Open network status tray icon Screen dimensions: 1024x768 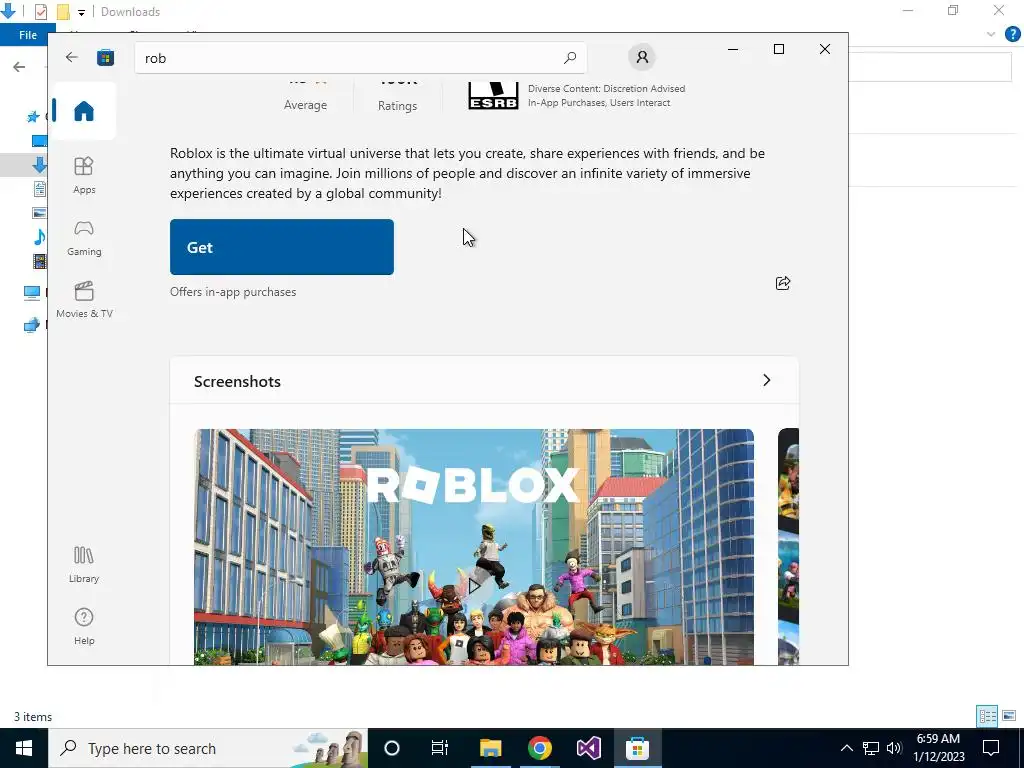coord(871,748)
